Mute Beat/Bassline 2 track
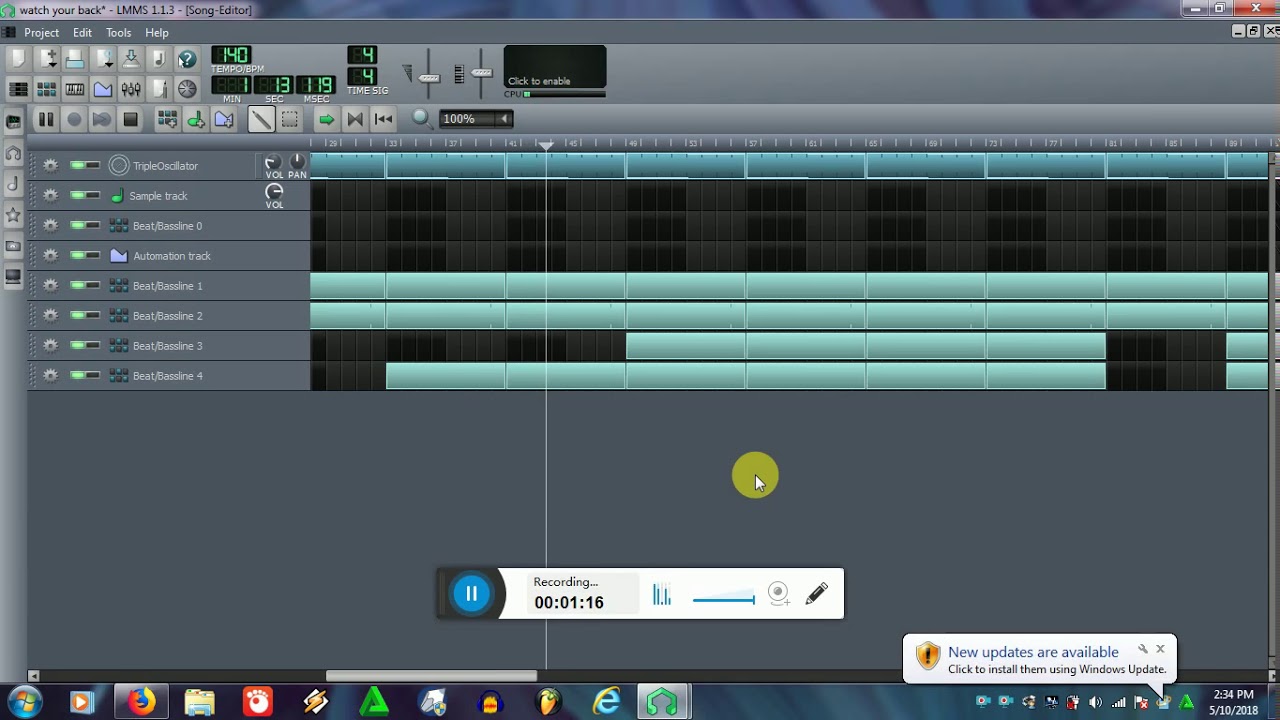The height and width of the screenshot is (720, 1280). pos(77,316)
